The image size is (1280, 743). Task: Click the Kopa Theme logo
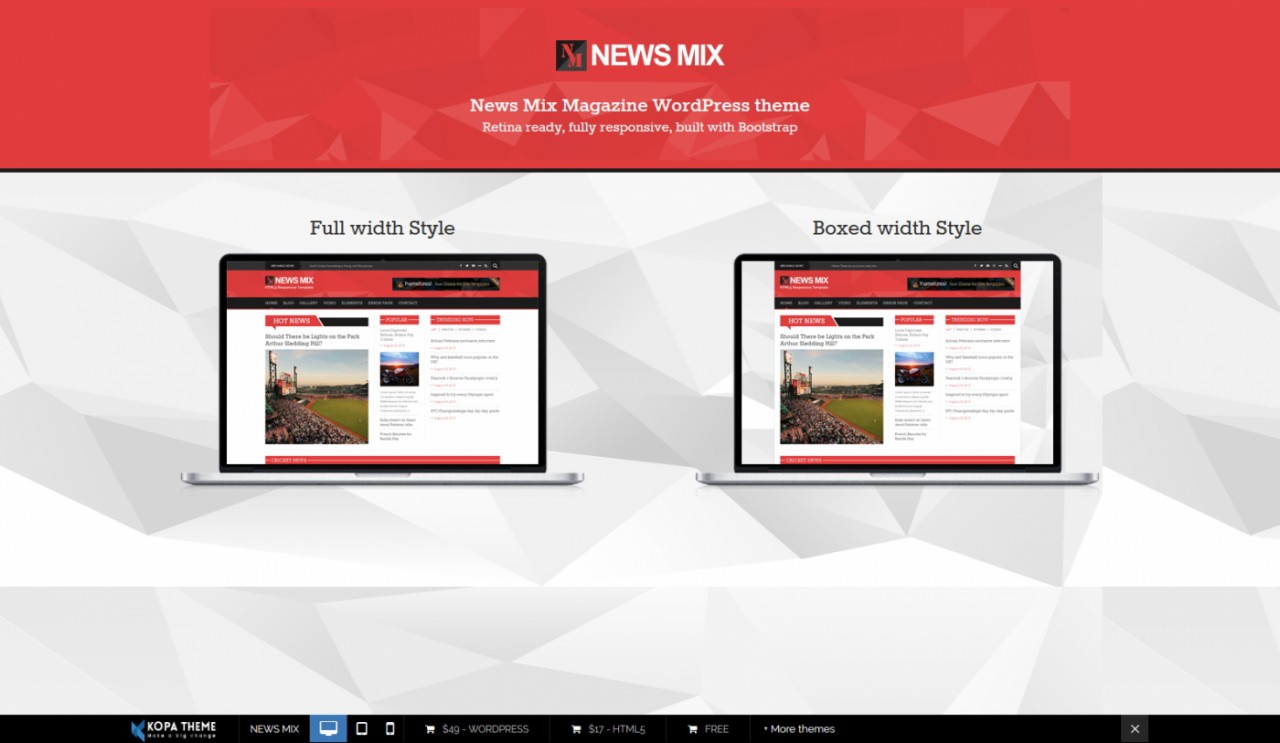coord(173,729)
